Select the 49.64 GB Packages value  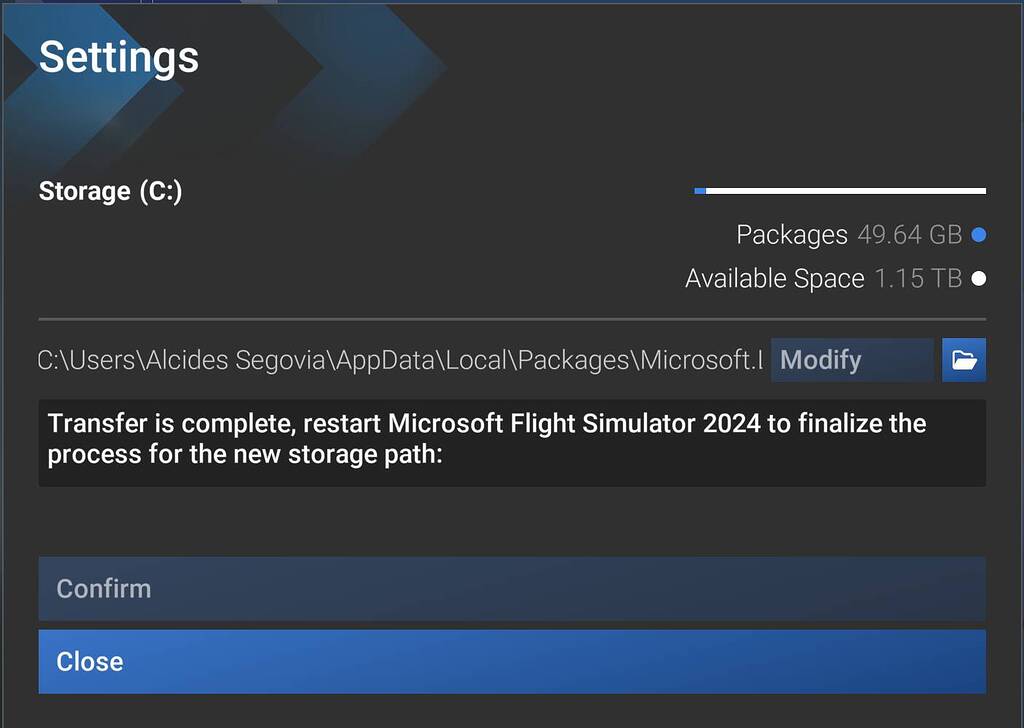coord(909,234)
